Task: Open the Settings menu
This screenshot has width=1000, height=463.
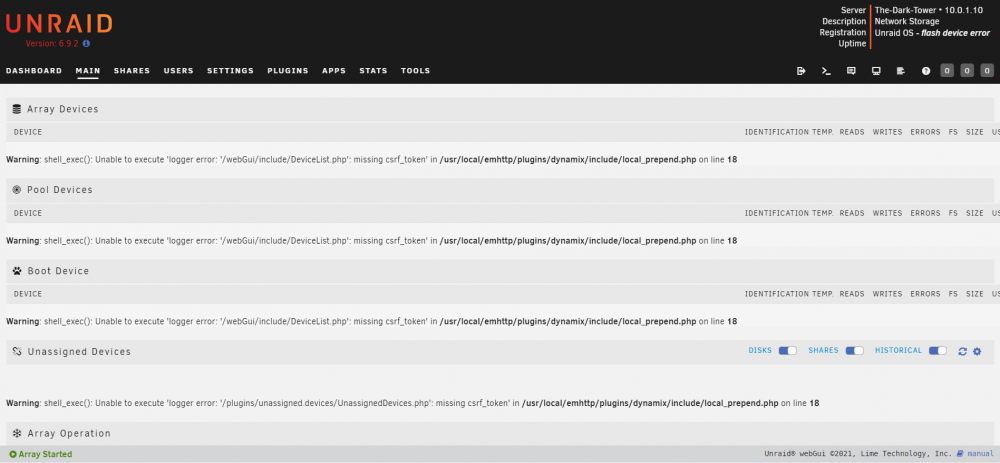Action: coord(230,71)
